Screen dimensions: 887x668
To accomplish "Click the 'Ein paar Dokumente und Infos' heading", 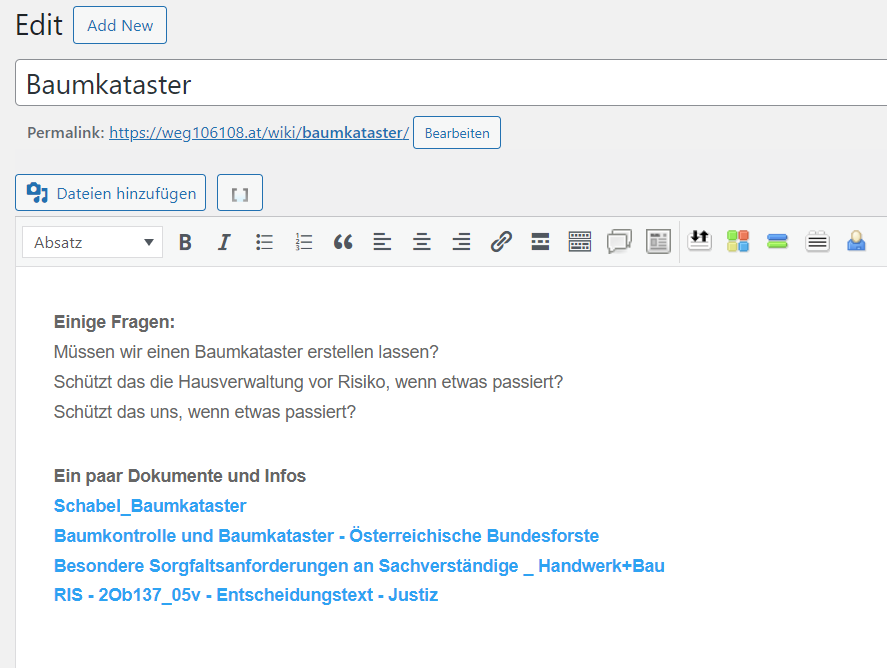I will pos(180,476).
